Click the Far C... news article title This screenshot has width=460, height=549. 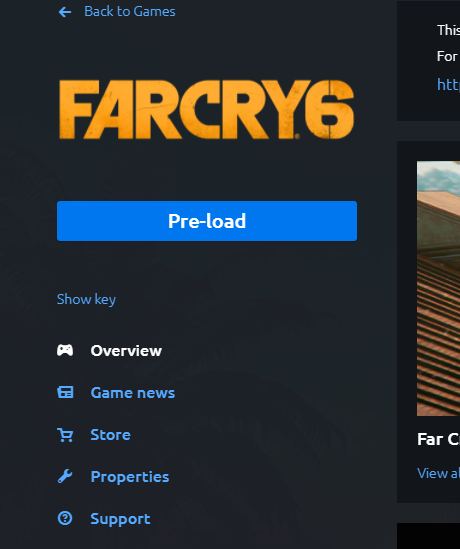[x=438, y=439]
